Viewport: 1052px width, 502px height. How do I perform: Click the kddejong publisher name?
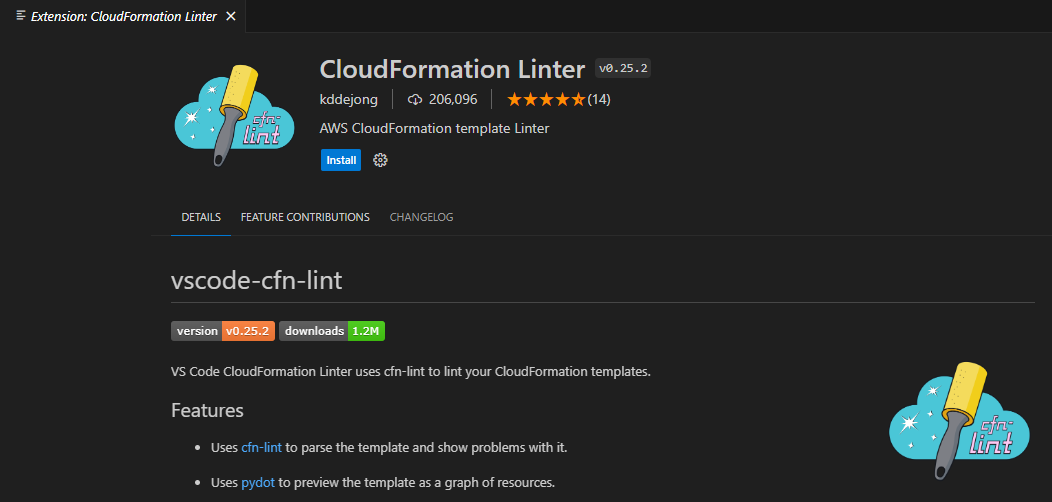(x=349, y=100)
